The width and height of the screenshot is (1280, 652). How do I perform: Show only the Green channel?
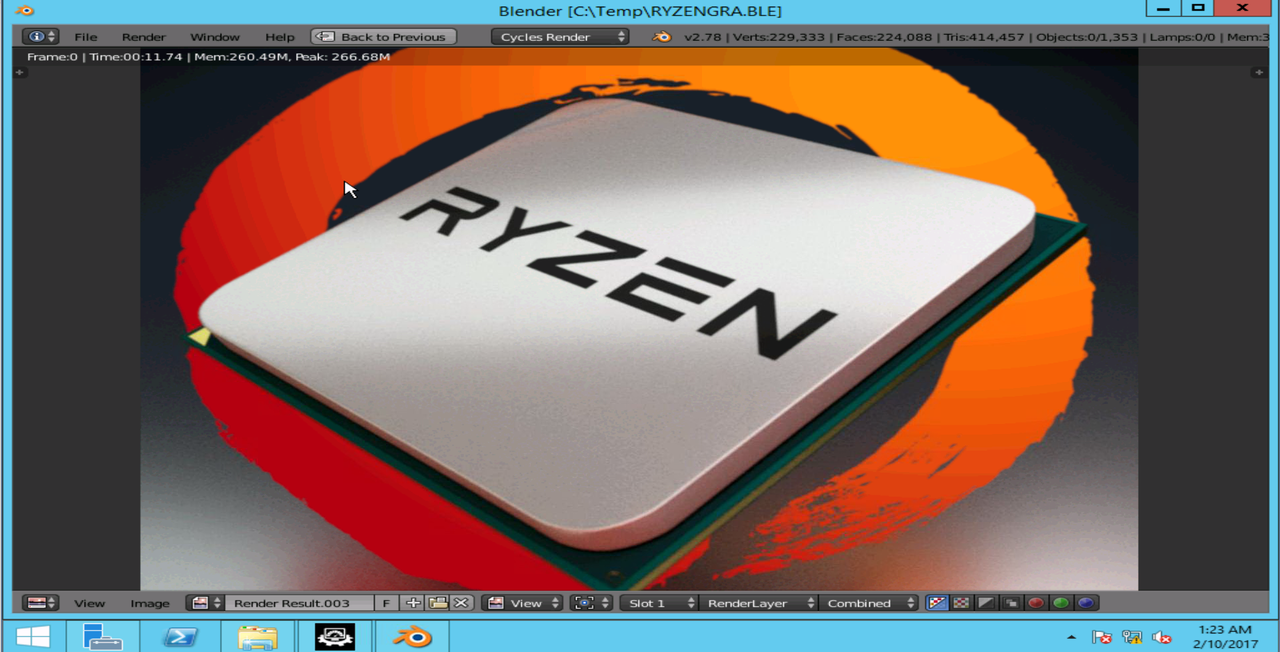coord(1061,603)
